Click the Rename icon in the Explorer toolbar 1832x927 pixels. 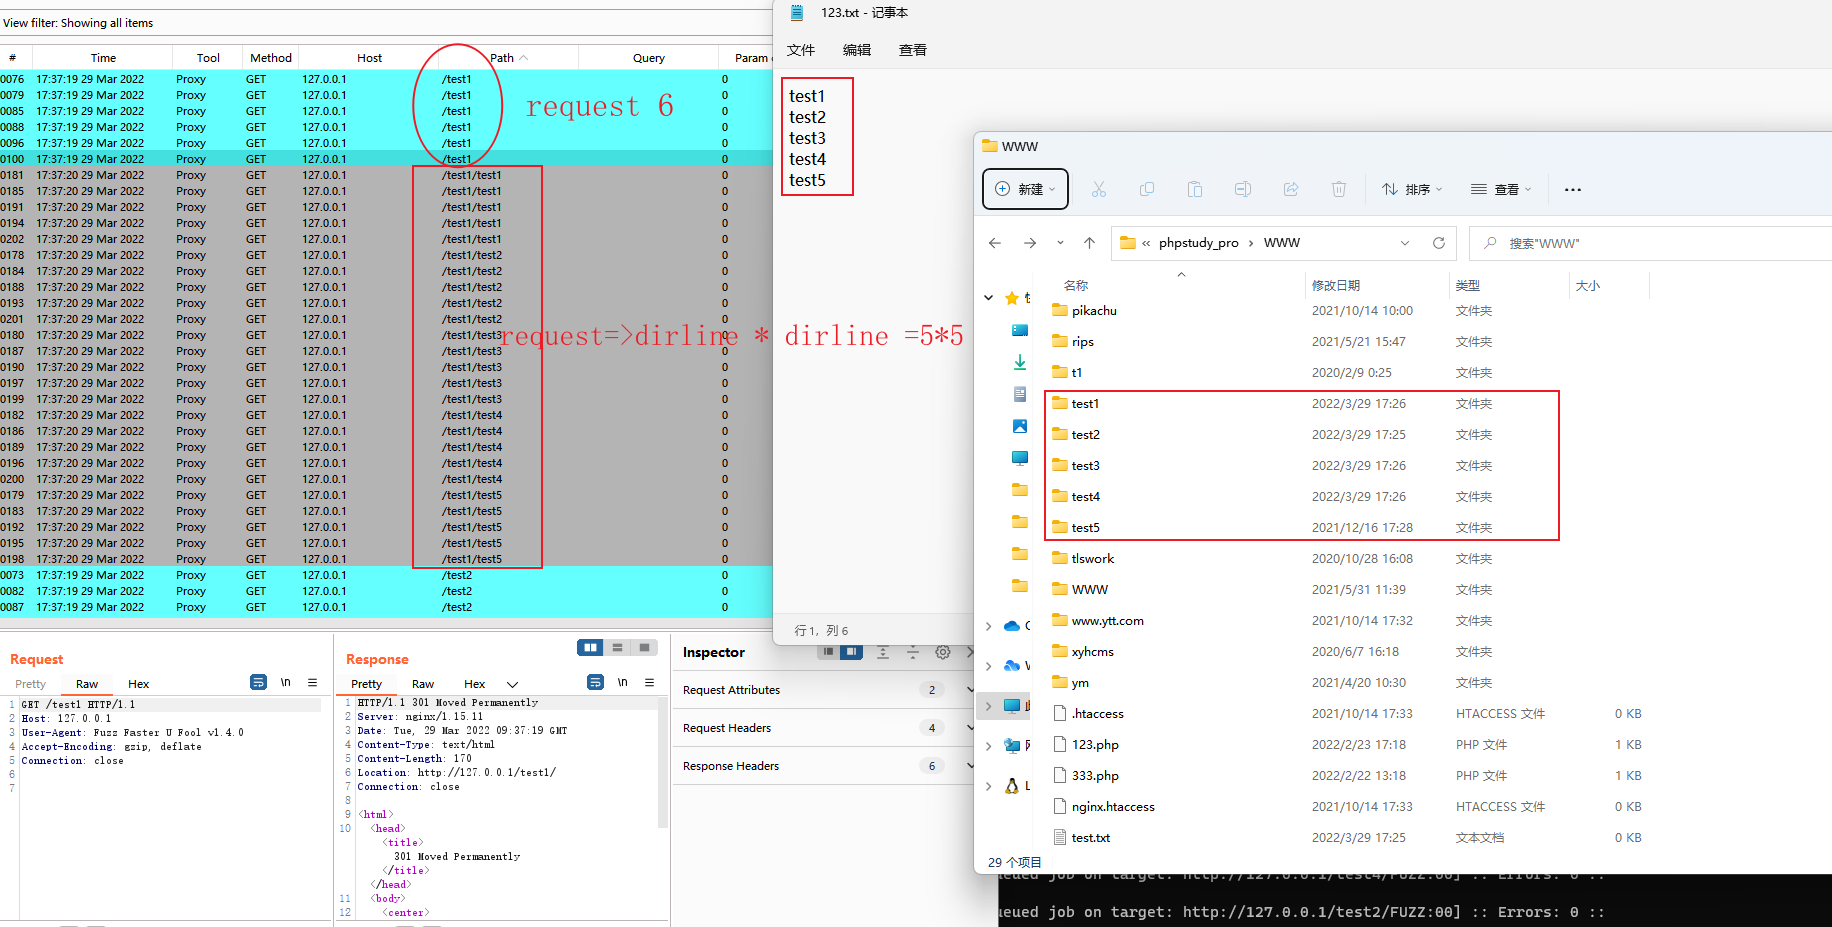pyautogui.click(x=1243, y=189)
